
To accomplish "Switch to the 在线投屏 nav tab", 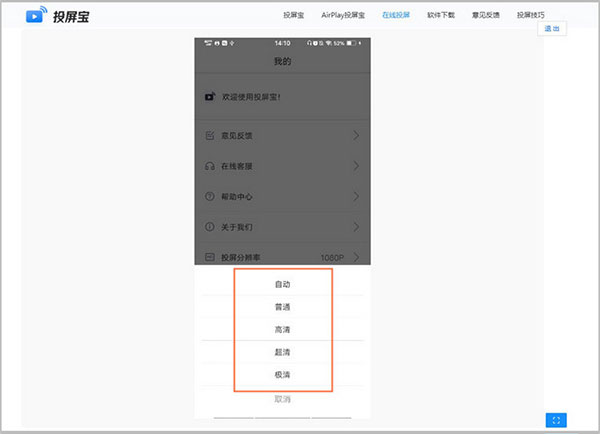I will [396, 15].
